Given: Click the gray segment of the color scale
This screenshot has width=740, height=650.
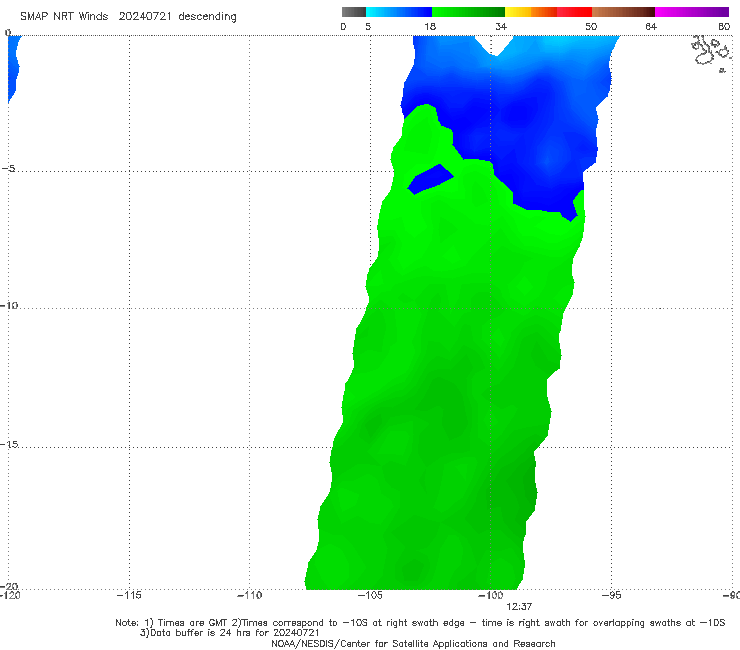Looking at the screenshot, I should click(353, 12).
